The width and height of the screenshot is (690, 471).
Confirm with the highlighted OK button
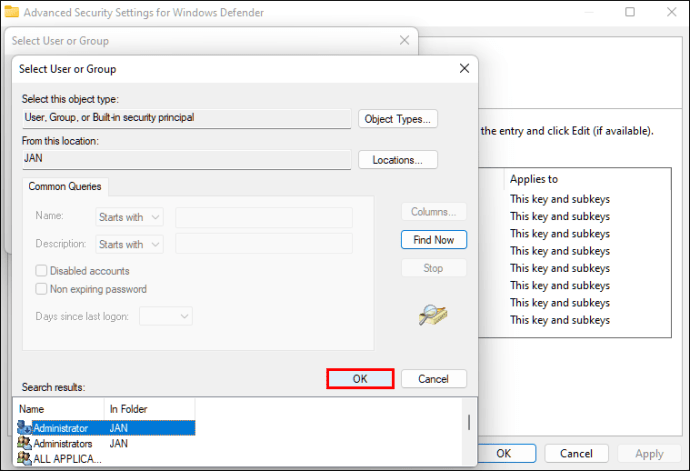tap(360, 379)
